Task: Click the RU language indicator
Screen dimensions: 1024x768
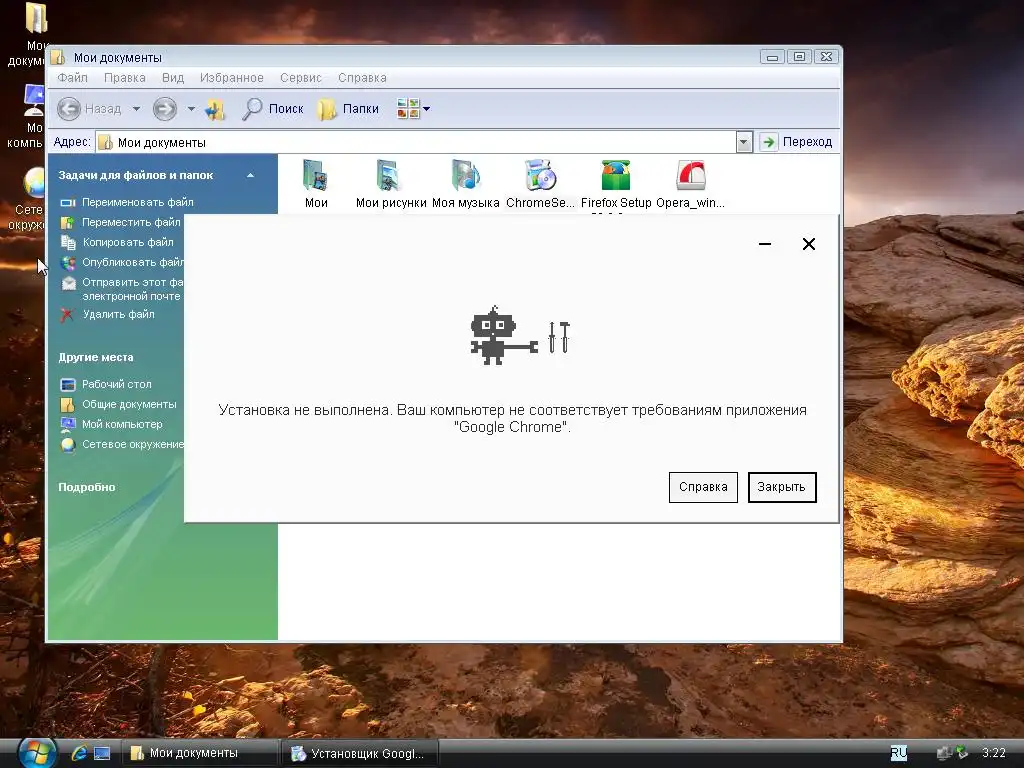Action: (899, 753)
